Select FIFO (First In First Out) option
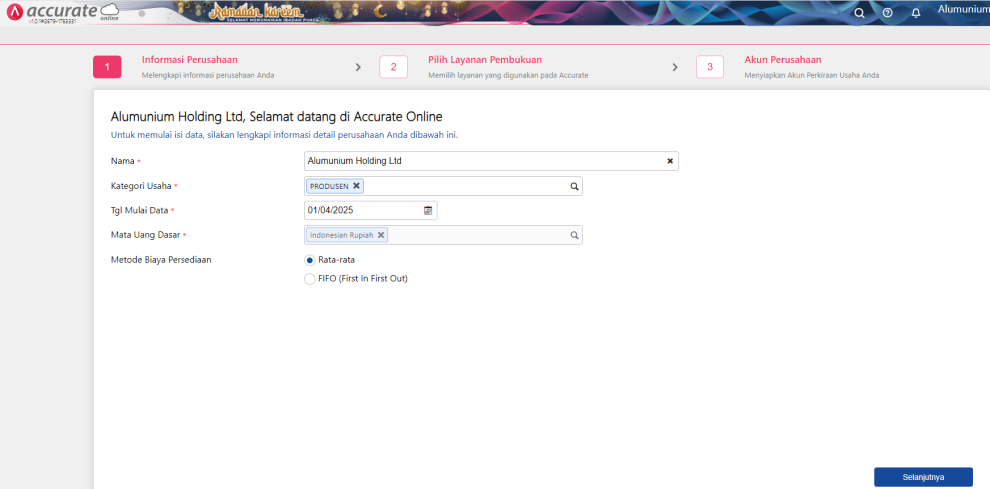990x489 pixels. click(309, 279)
